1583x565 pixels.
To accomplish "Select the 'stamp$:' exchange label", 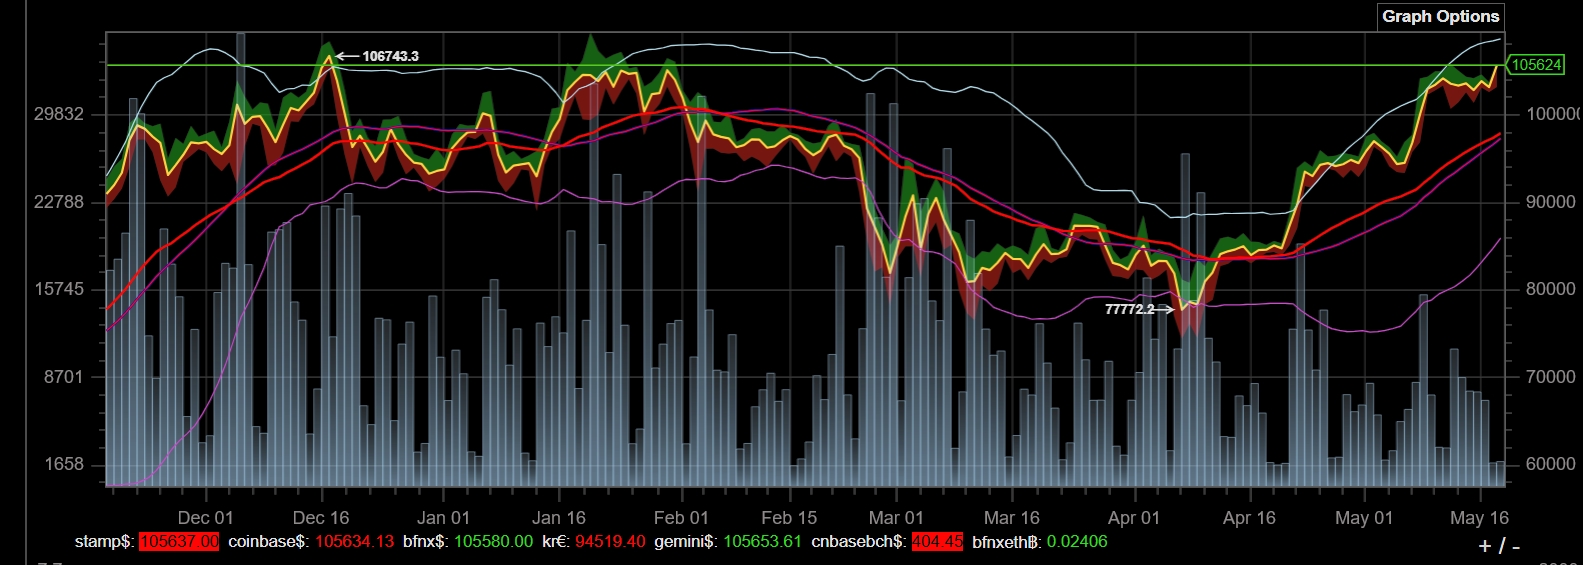I will click(x=104, y=542).
